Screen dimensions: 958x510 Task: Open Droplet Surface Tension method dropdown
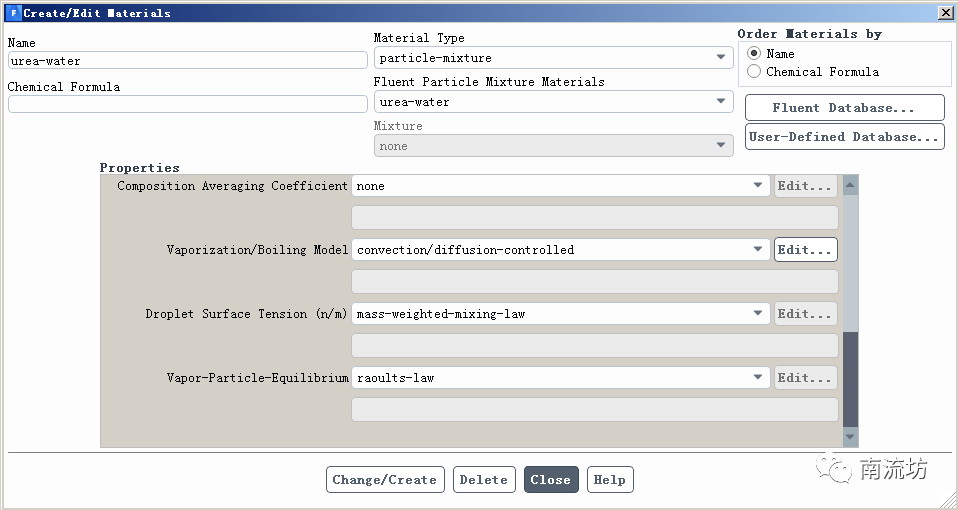tap(560, 314)
